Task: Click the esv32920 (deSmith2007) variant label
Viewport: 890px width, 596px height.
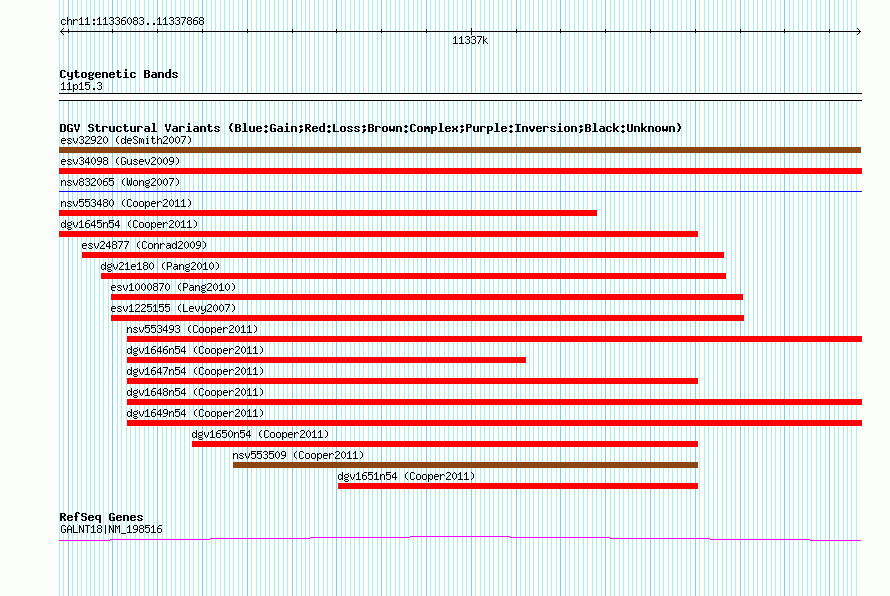Action: coord(126,140)
